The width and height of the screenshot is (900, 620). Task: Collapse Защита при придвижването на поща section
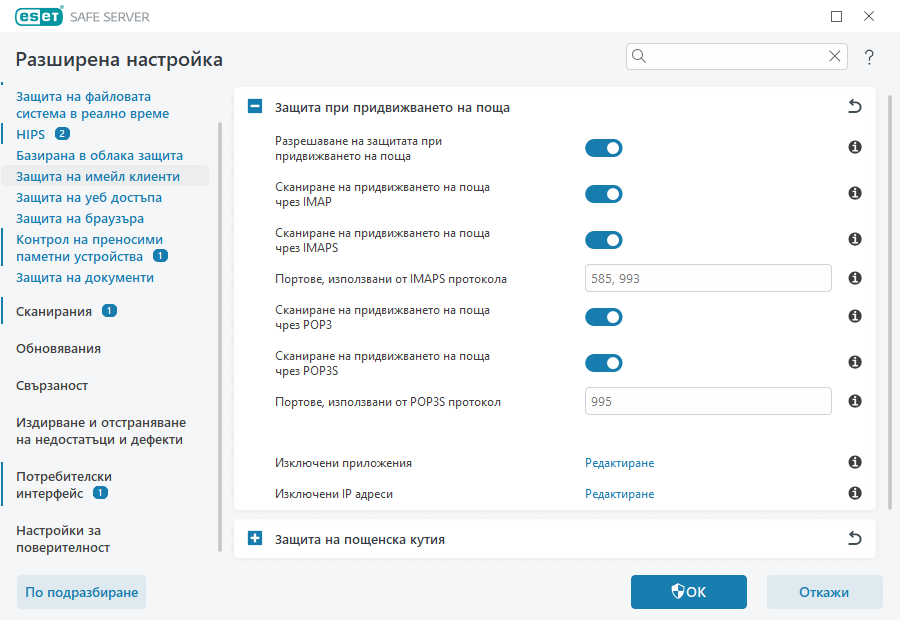[255, 107]
